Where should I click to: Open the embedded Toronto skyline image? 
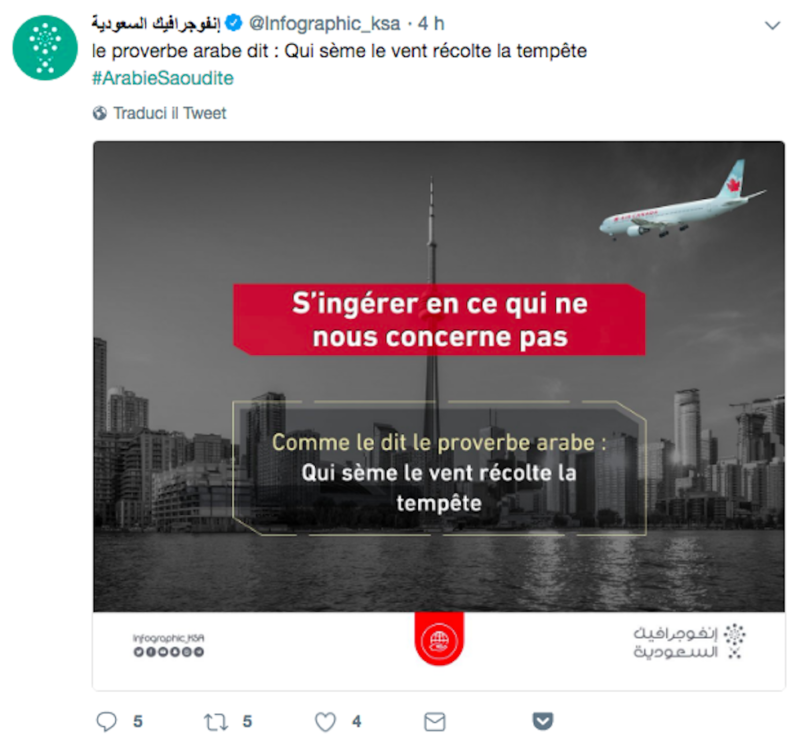[439, 377]
